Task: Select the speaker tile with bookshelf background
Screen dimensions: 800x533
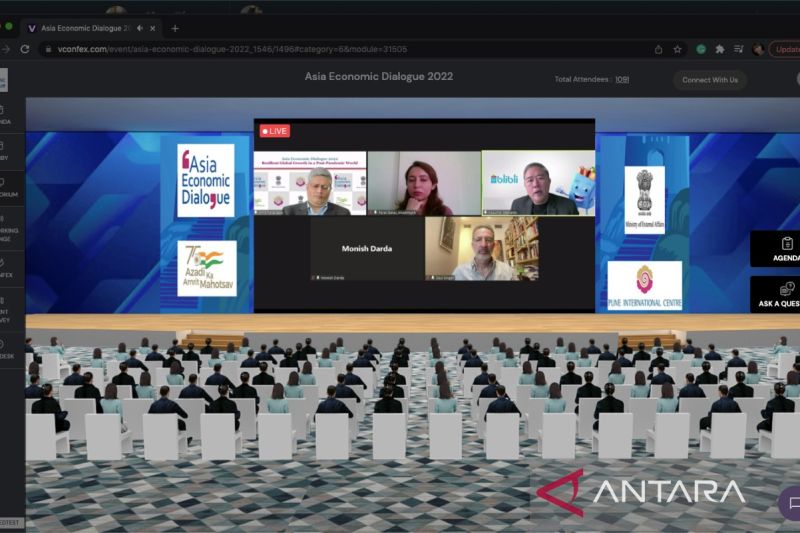Action: tap(481, 249)
